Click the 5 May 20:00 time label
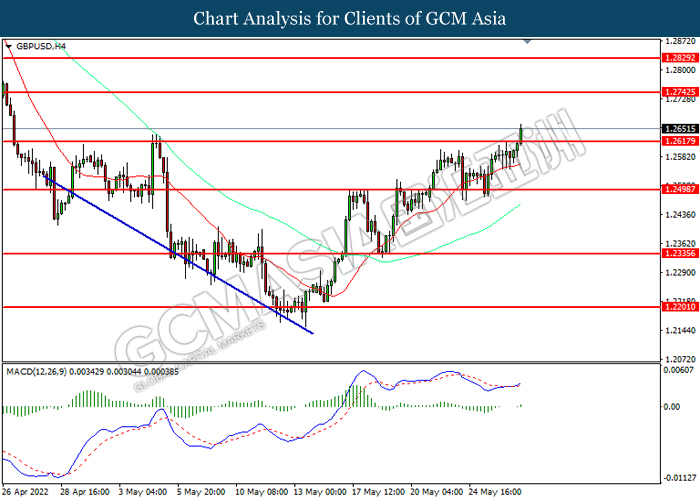Viewport: 700px width, 500px height. pyautogui.click(x=201, y=492)
